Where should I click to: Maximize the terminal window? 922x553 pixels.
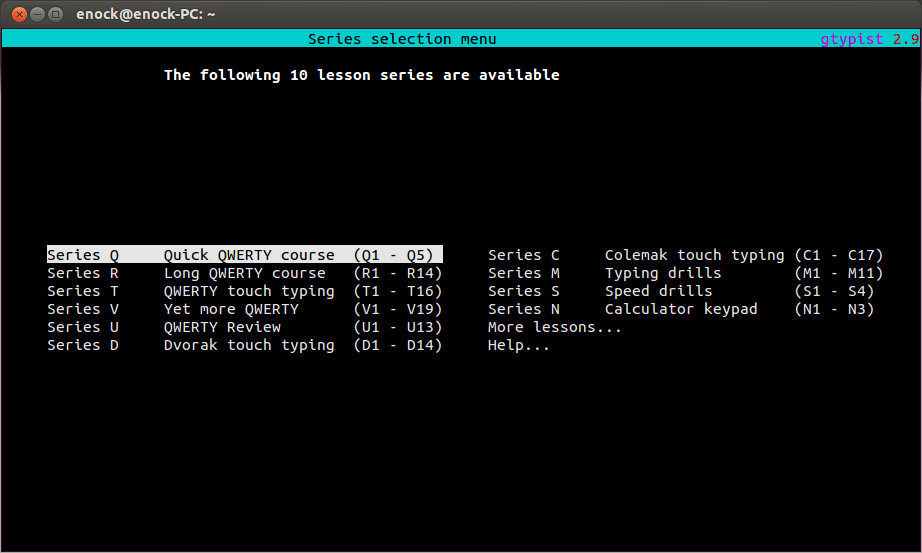55,14
